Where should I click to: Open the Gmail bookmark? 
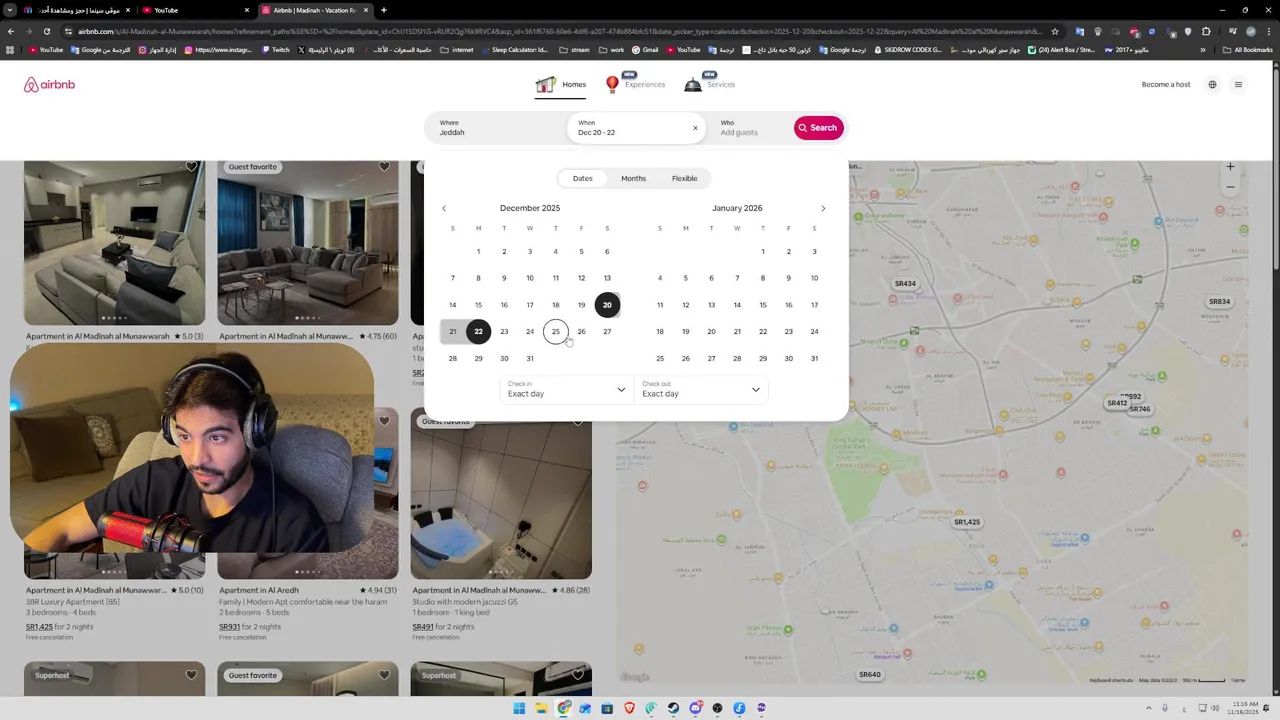[x=645, y=49]
